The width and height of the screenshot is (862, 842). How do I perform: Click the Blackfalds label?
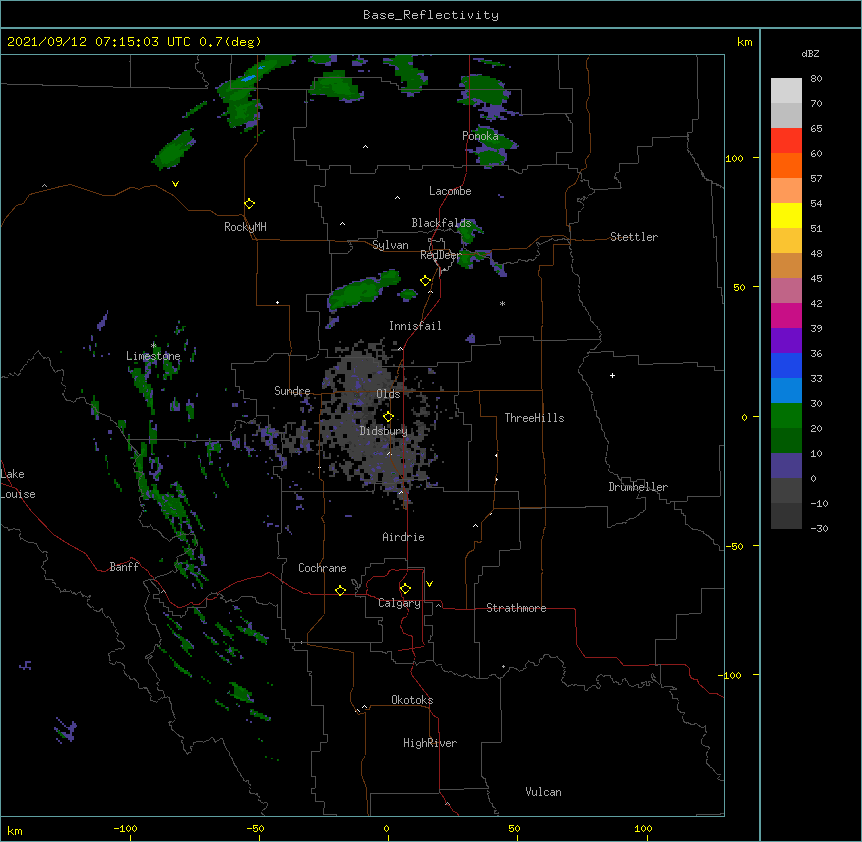(x=441, y=223)
